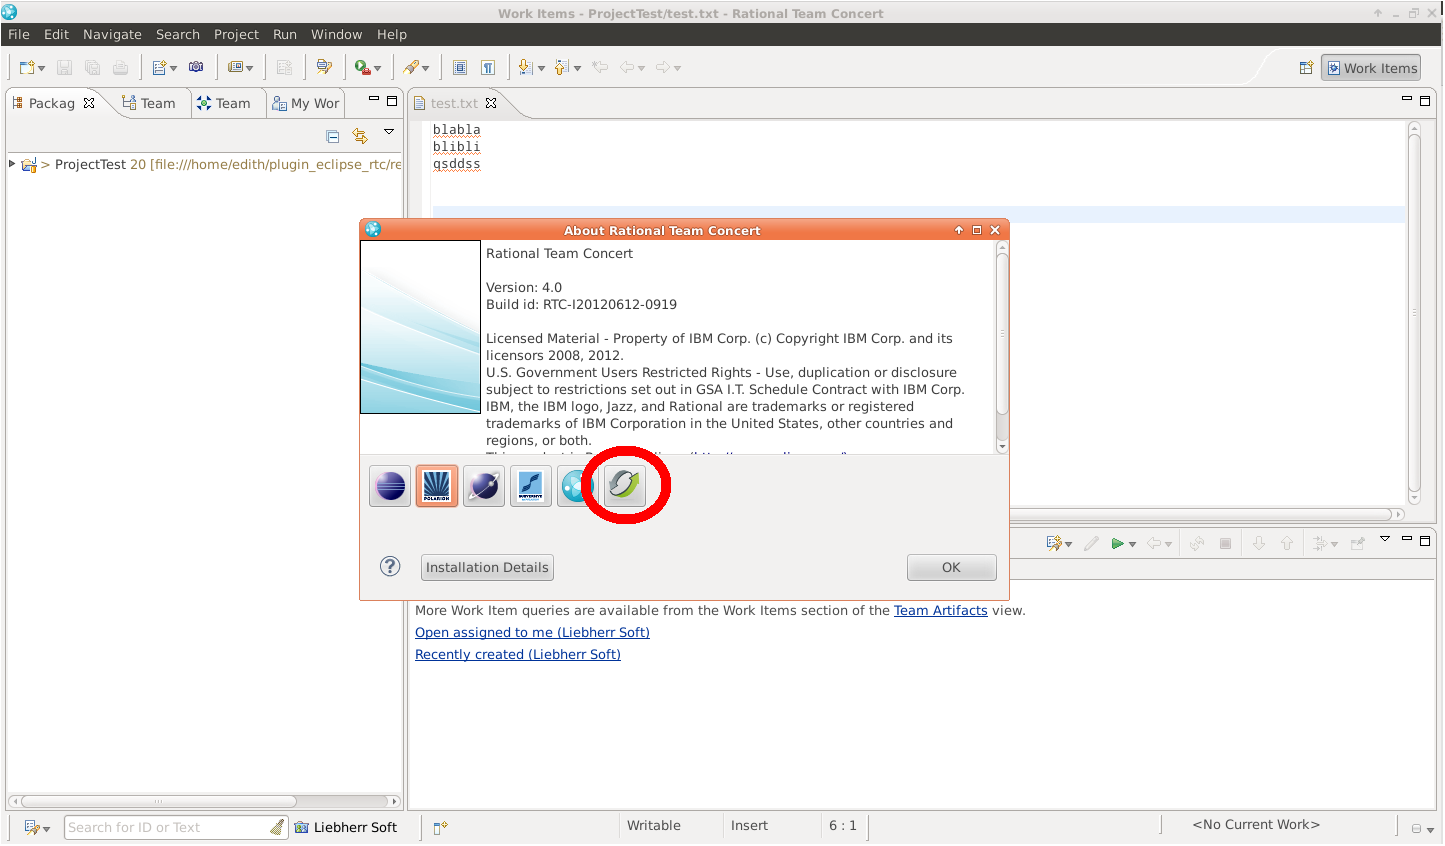The height and width of the screenshot is (846, 1445).
Task: Open dropdown arrow next to New wizard icon
Action: 42,69
